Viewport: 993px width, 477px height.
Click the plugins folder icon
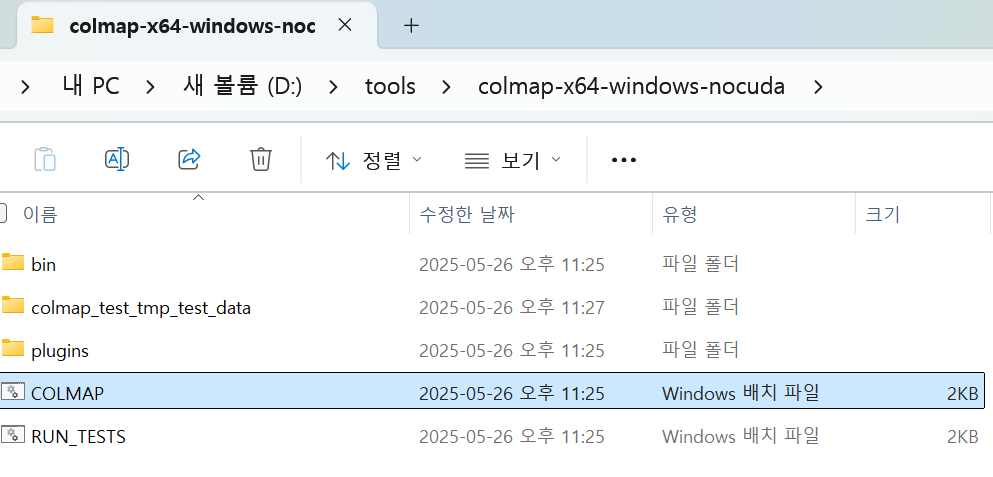[x=13, y=350]
